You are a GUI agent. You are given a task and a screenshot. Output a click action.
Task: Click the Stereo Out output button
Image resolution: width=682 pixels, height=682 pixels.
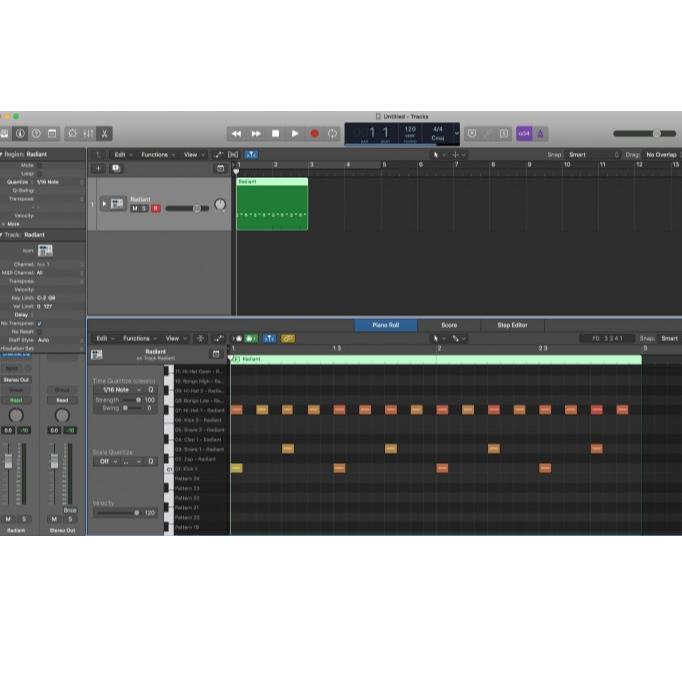point(16,380)
